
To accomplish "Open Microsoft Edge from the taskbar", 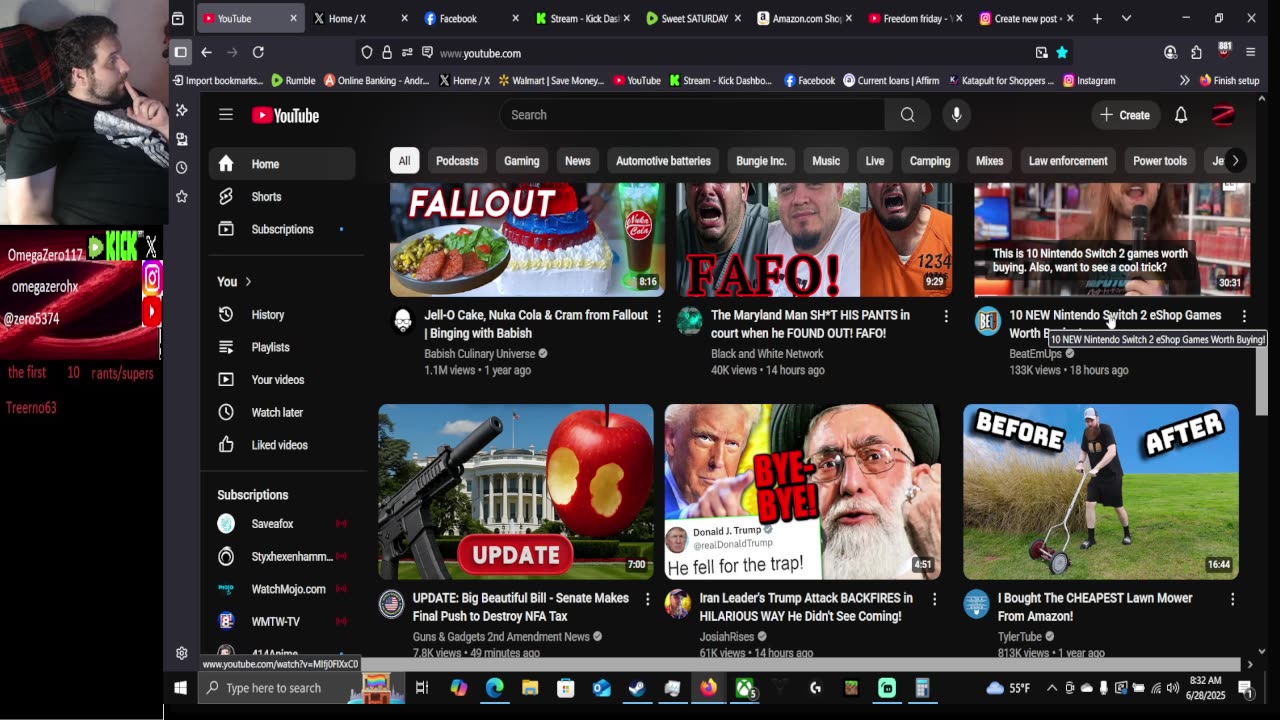I will point(495,688).
